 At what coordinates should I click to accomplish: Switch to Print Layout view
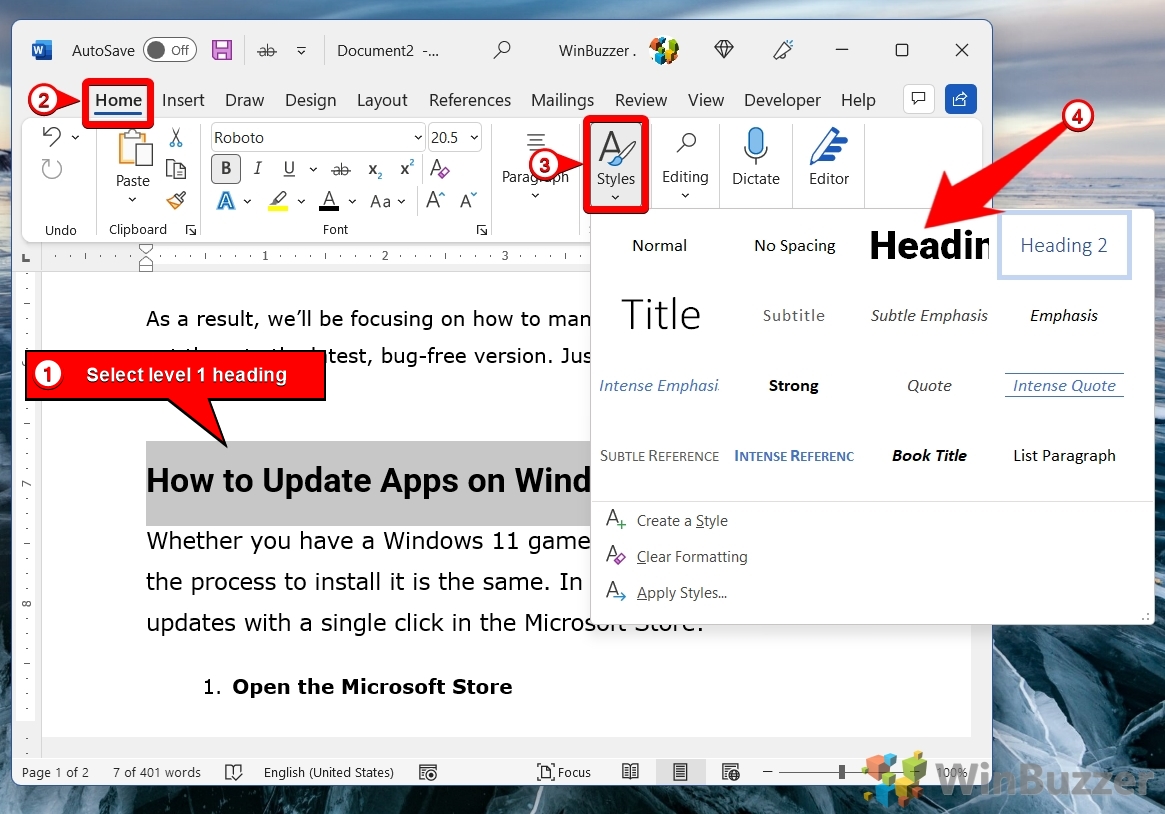pyautogui.click(x=680, y=772)
